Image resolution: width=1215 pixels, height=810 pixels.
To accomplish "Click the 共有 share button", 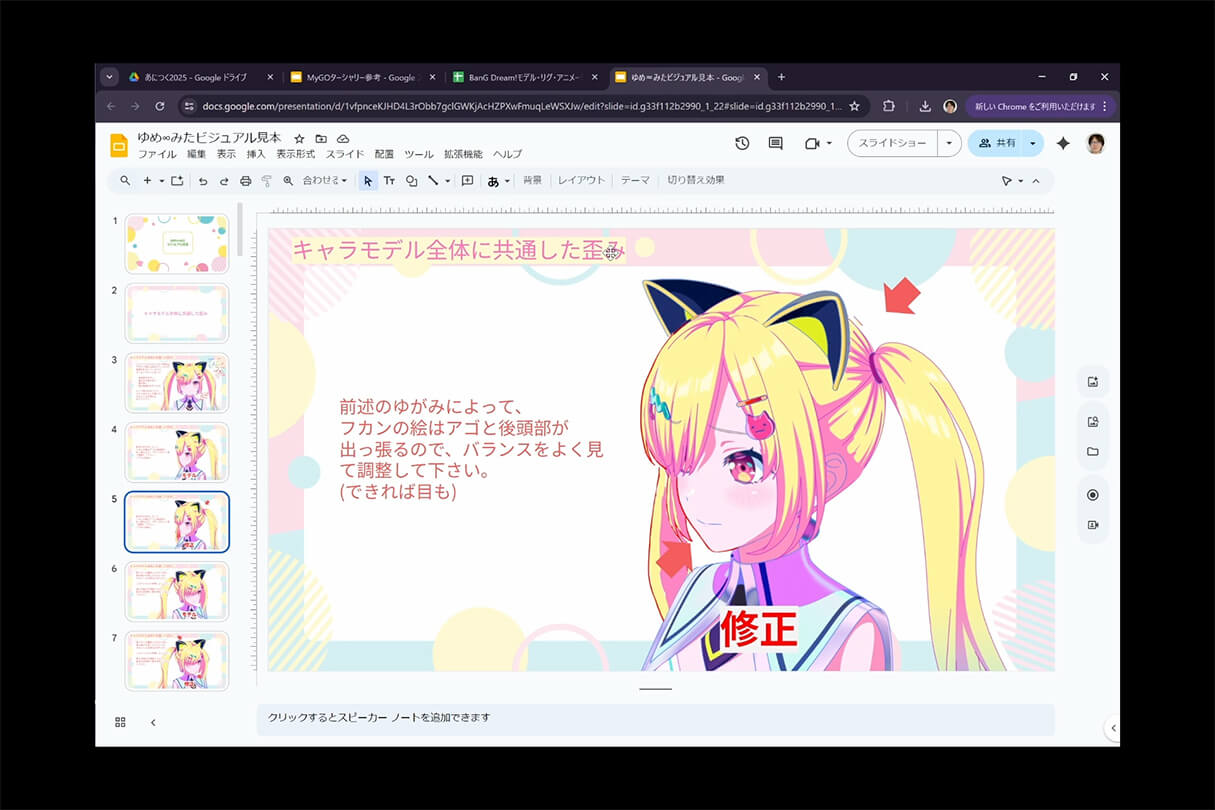I will (x=996, y=144).
